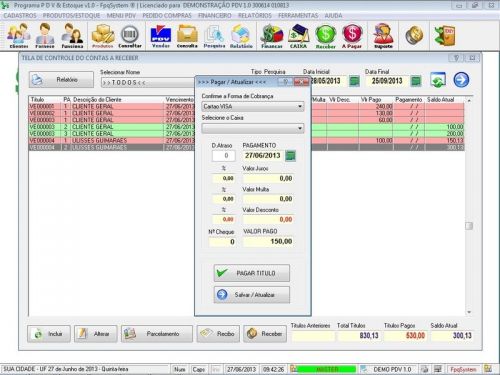The height and width of the screenshot is (375, 500).
Task: Click the blue arrow search icon
Action: (461, 80)
